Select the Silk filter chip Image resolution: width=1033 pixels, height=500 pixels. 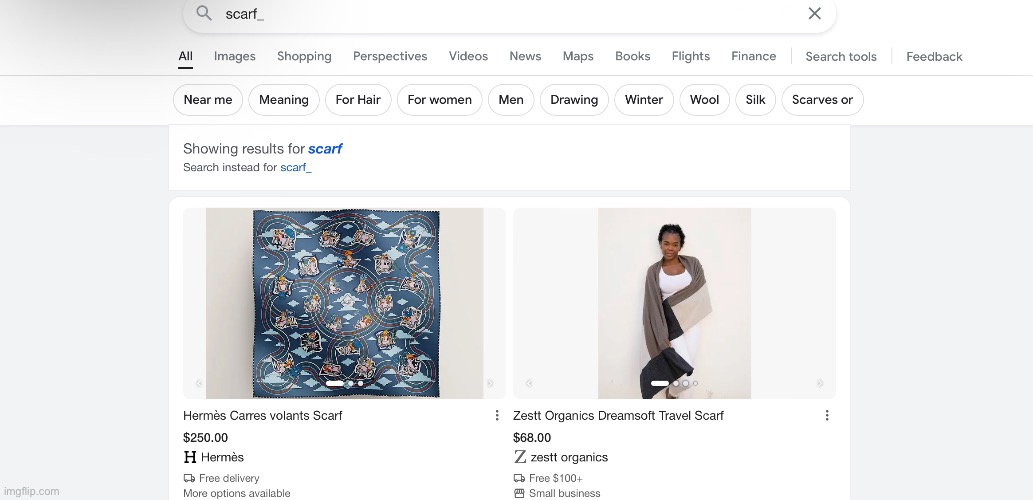click(x=756, y=100)
